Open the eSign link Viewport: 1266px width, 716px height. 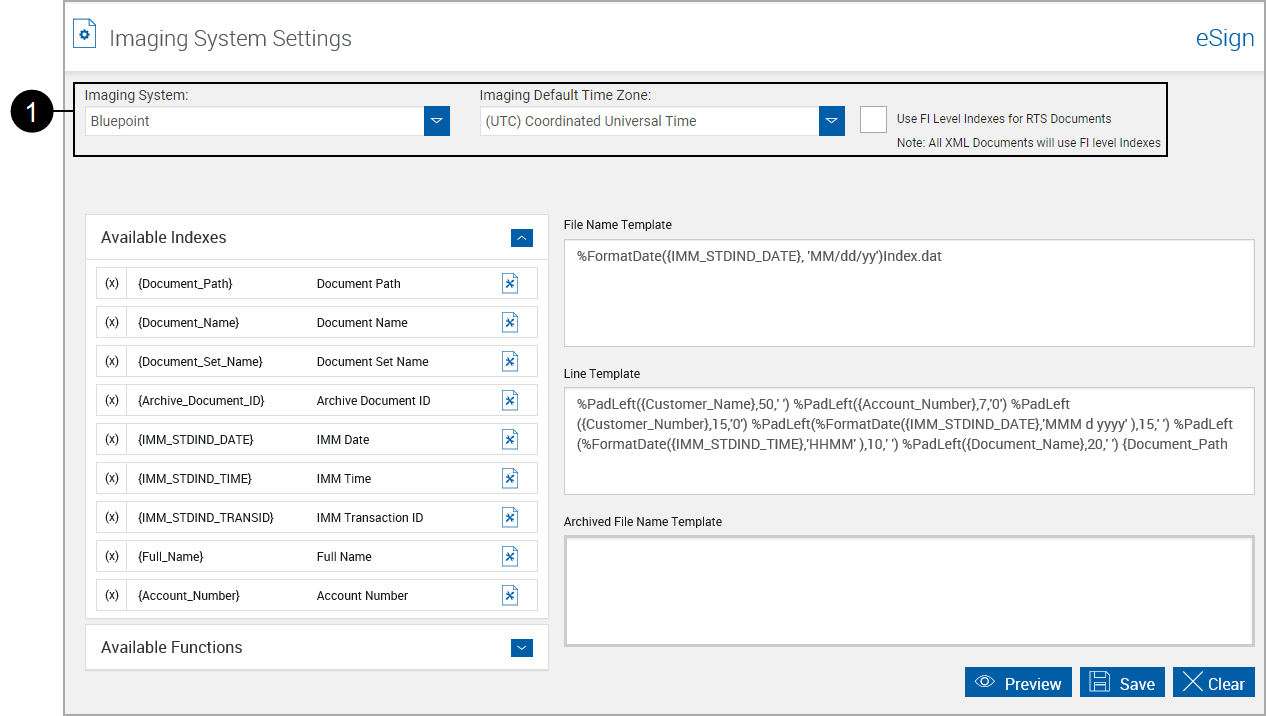1224,38
